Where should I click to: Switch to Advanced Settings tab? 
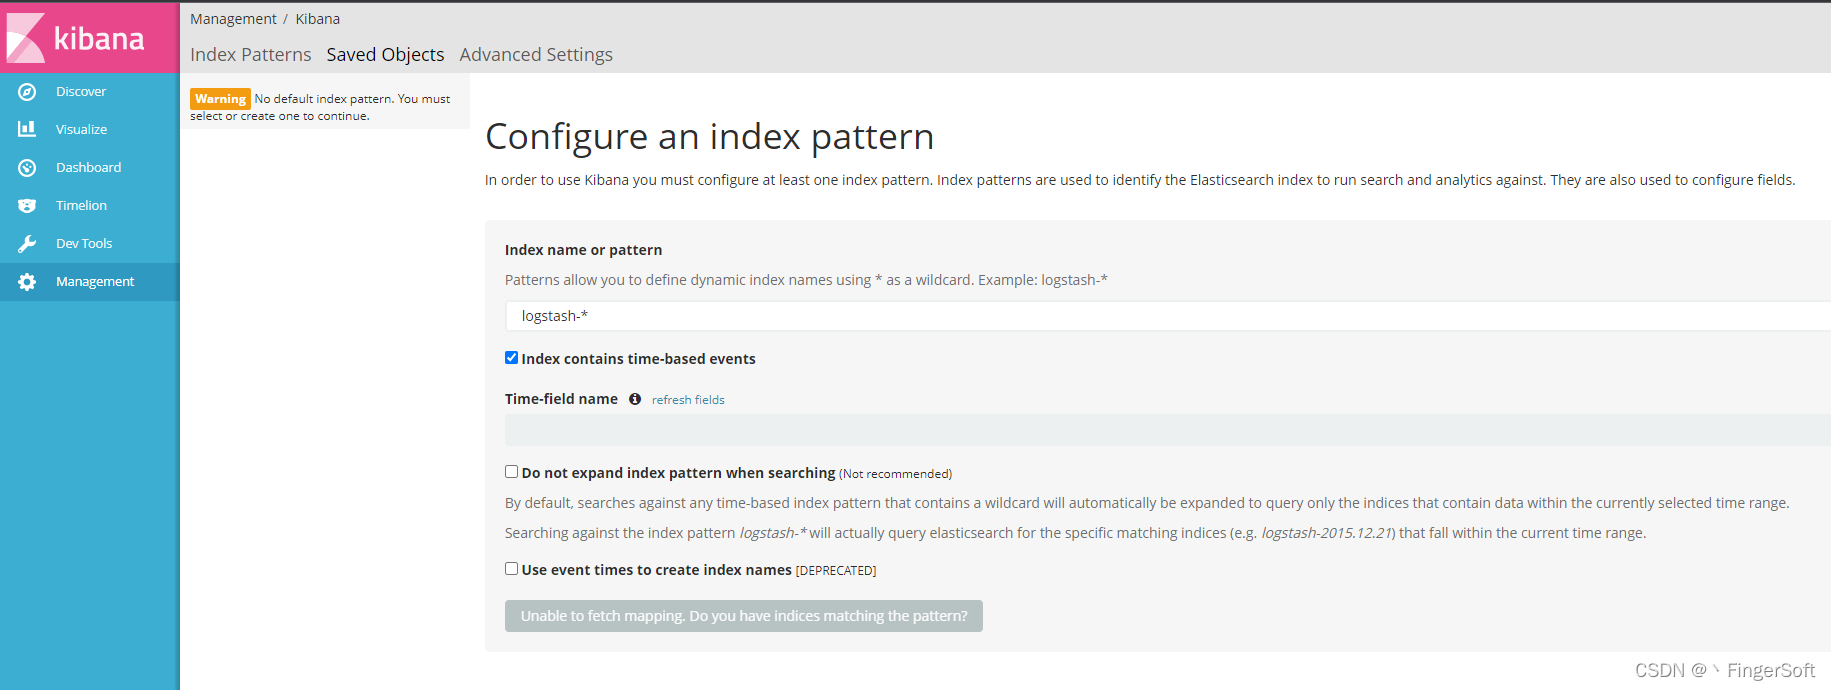coord(536,55)
